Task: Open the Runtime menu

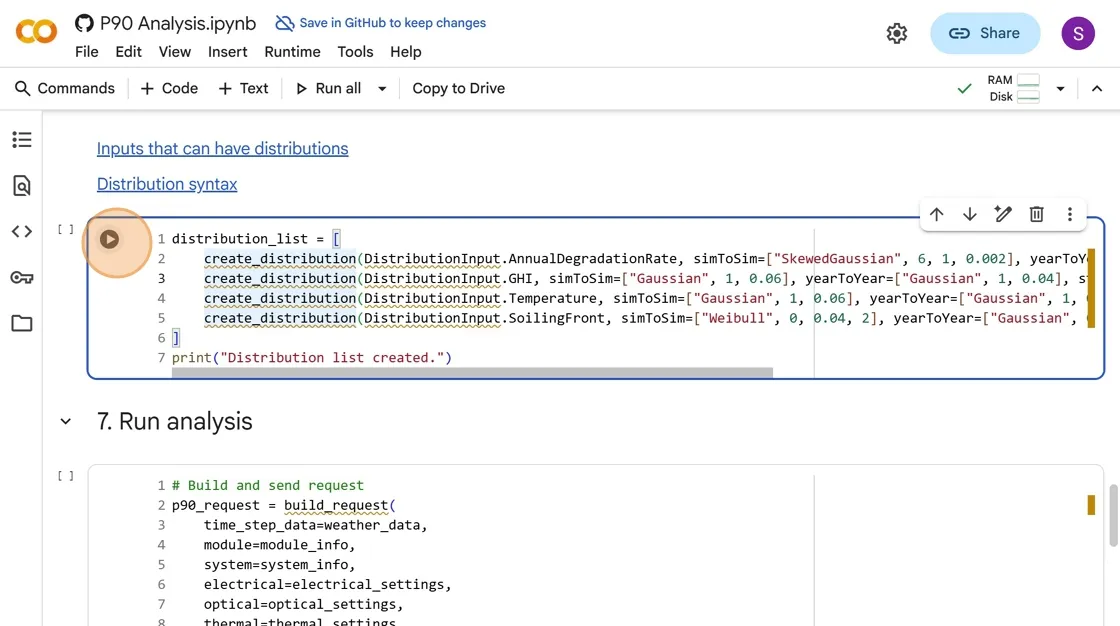Action: [292, 52]
